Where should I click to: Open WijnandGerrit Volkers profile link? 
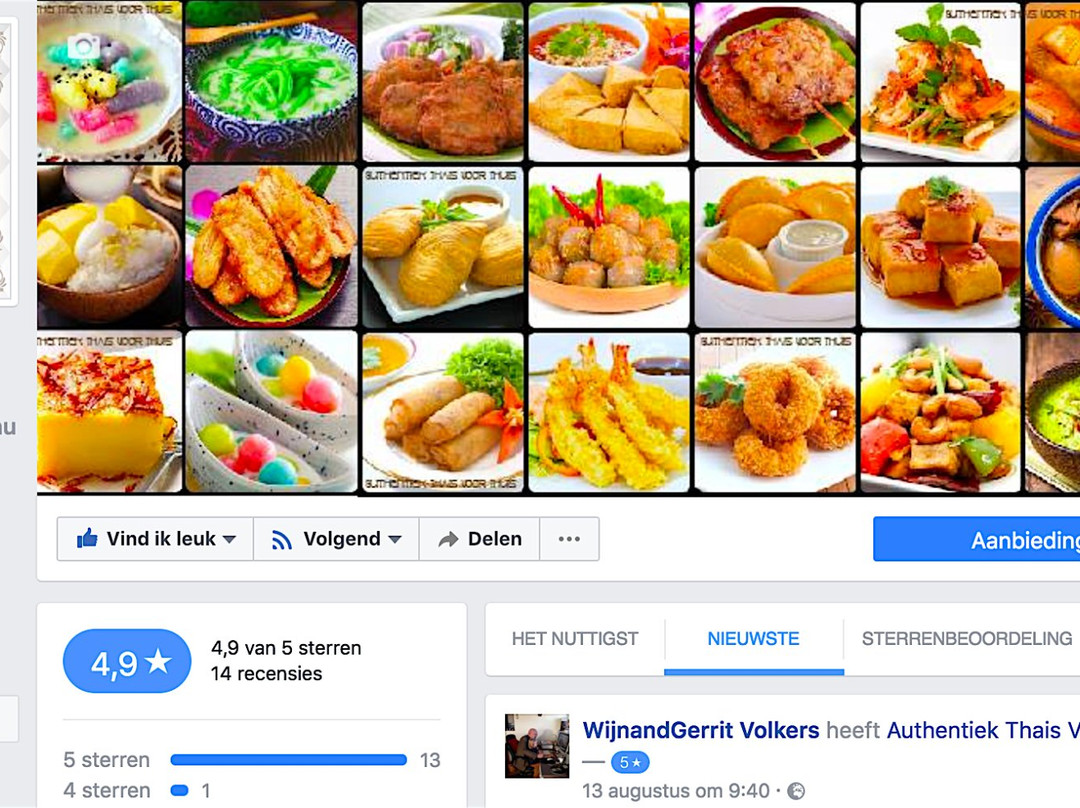[701, 730]
